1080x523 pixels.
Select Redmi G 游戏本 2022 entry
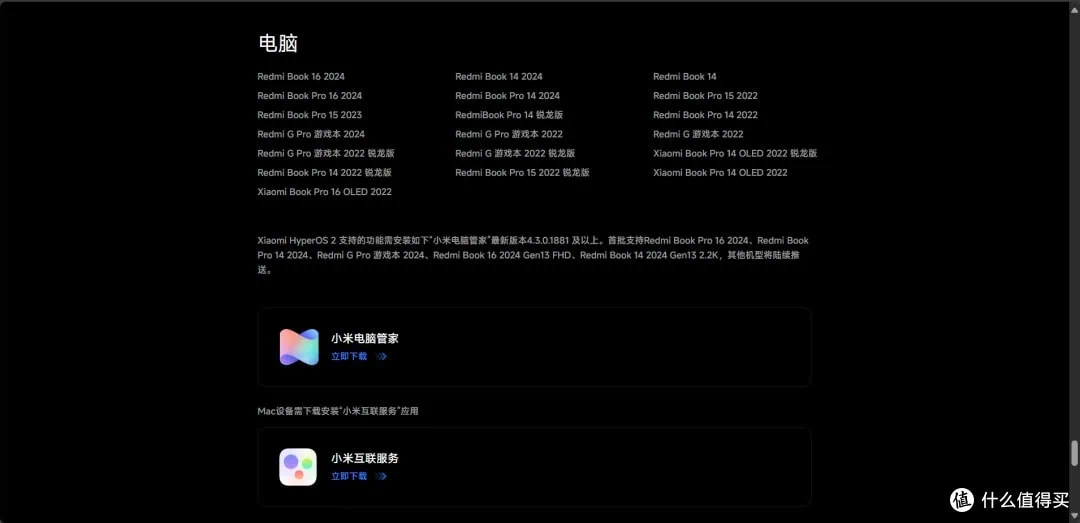[x=698, y=134]
